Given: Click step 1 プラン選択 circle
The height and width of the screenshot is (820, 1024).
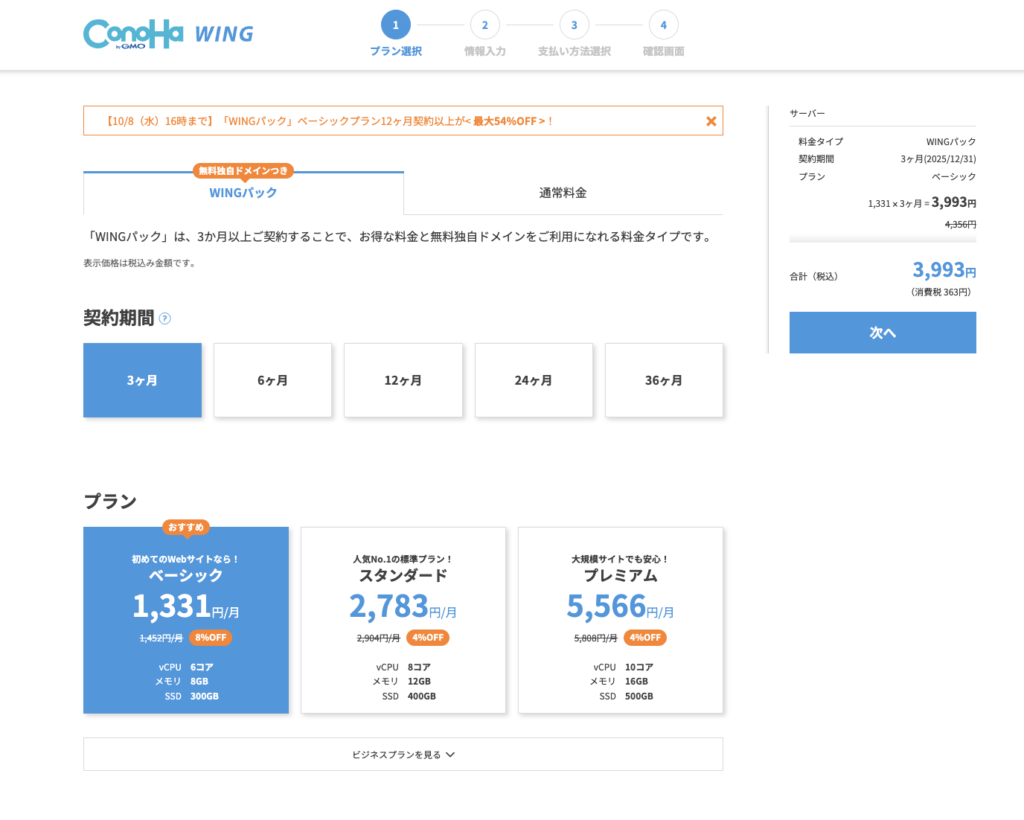Looking at the screenshot, I should (395, 25).
